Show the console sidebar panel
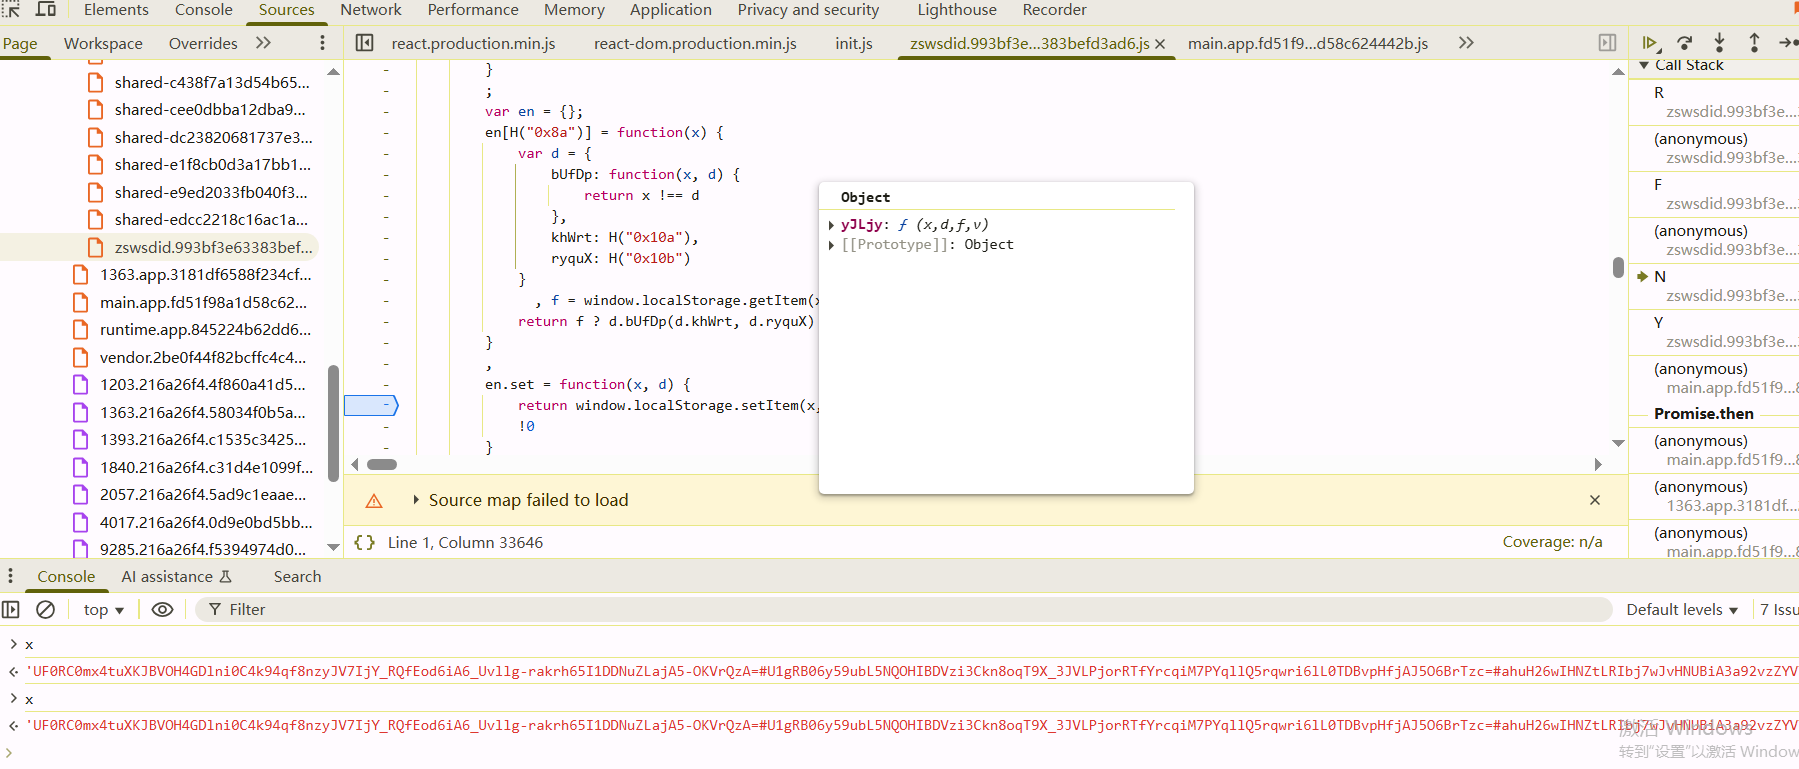Image resolution: width=1799 pixels, height=769 pixels. [x=11, y=609]
